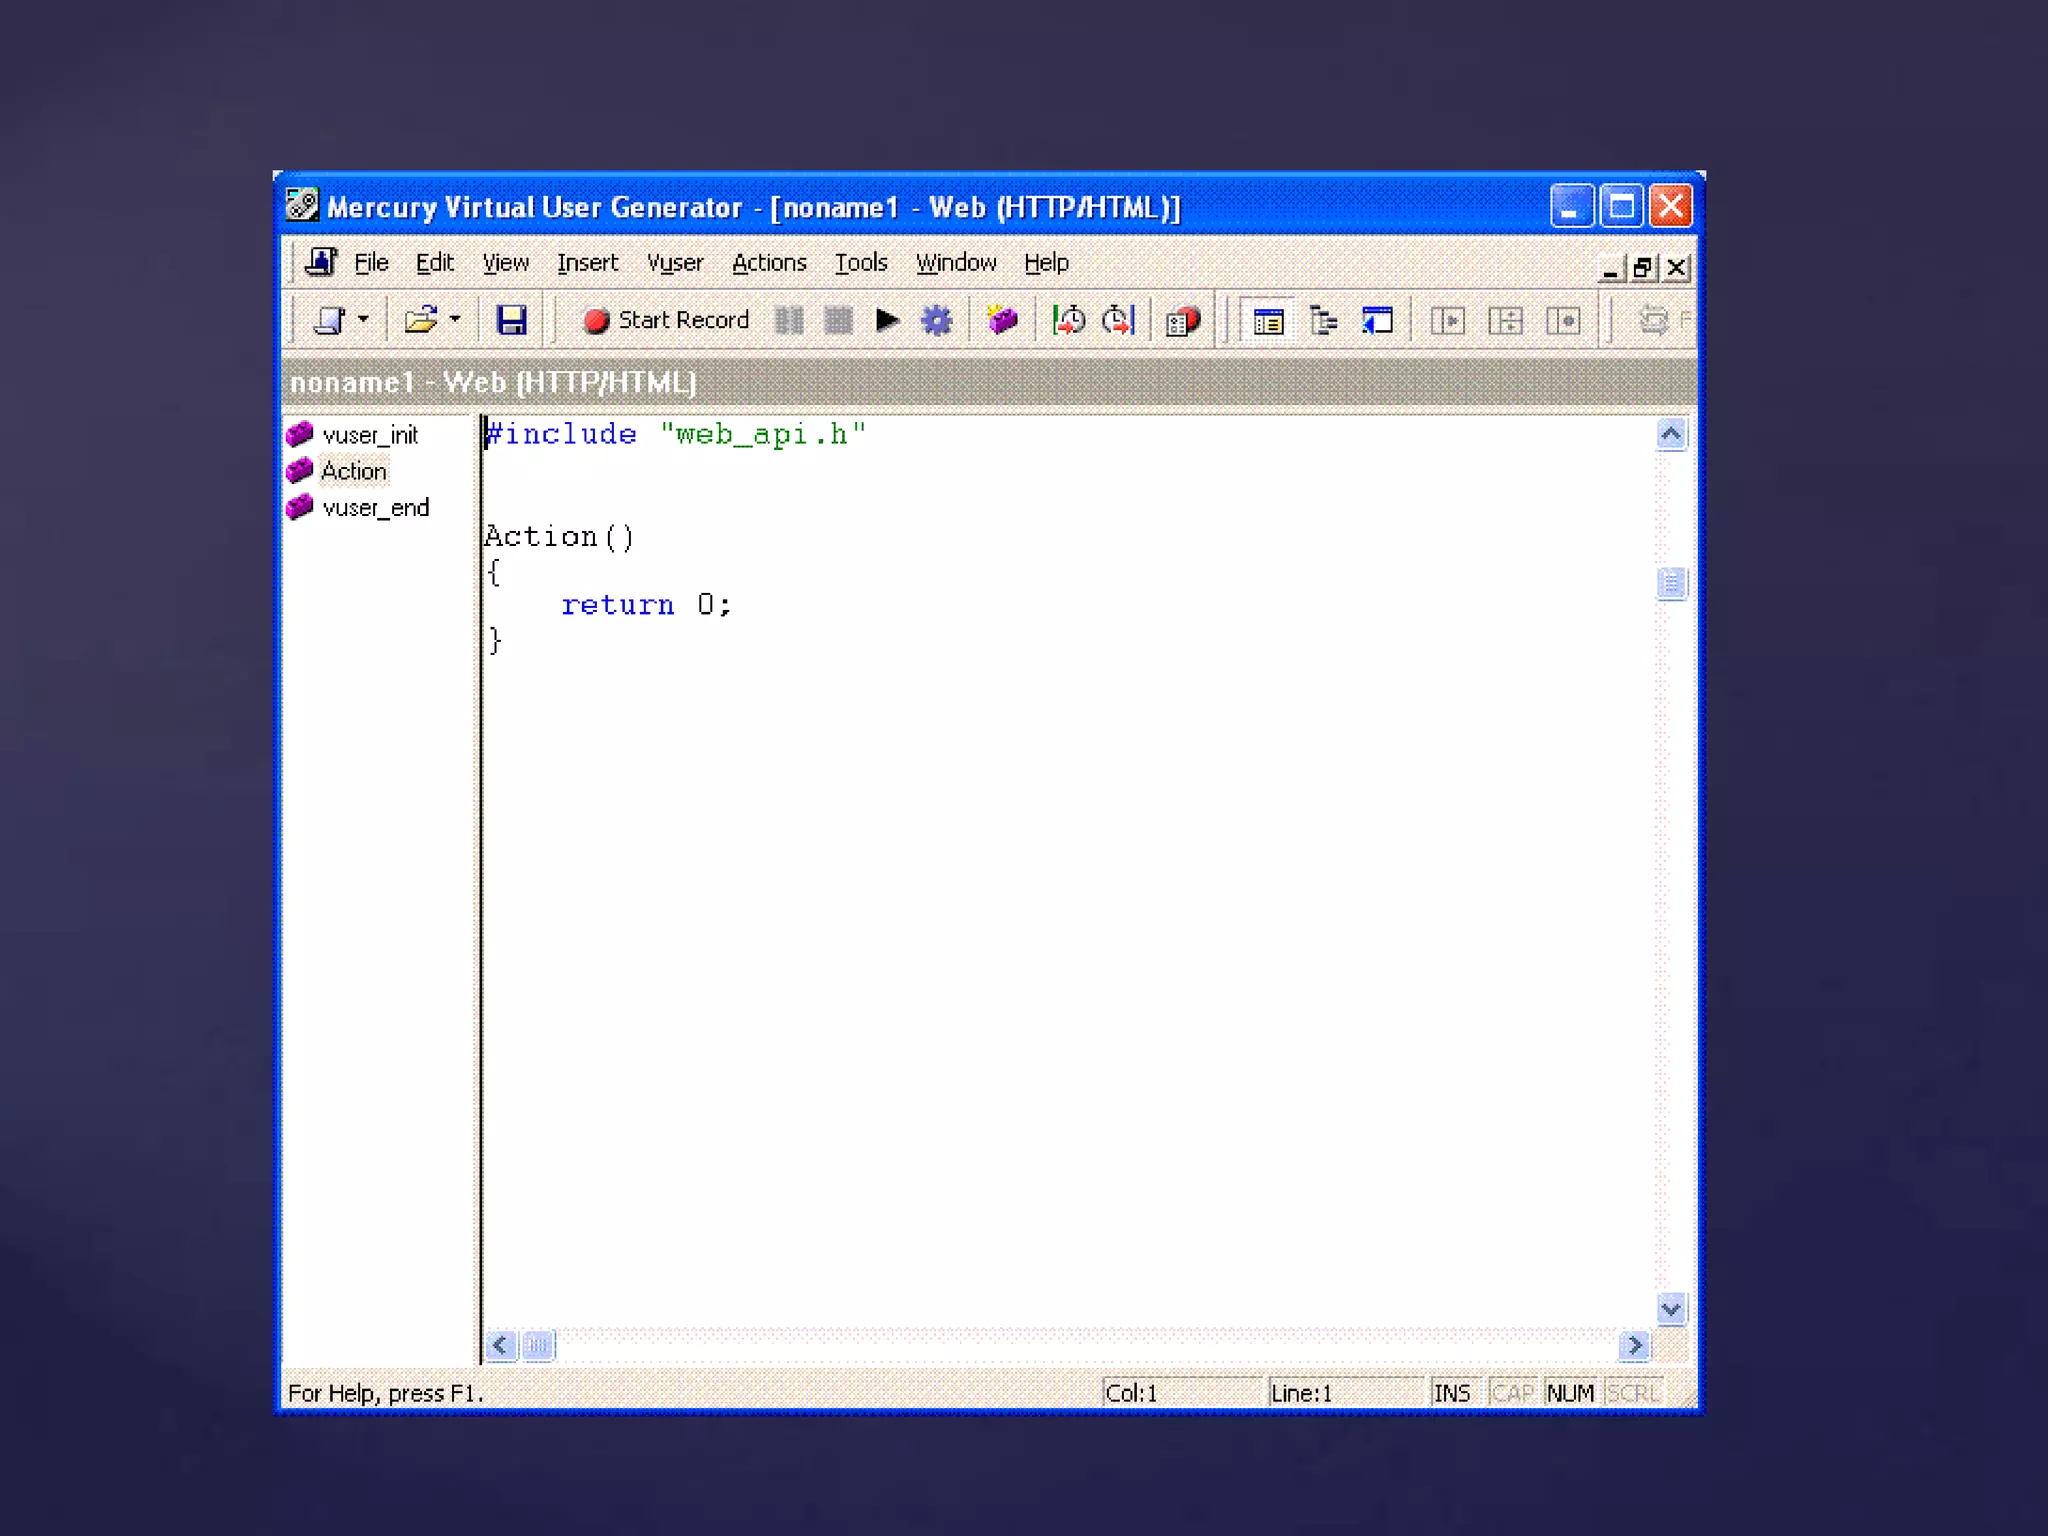Switch to script view icon
2048x1536 pixels.
coord(1268,321)
